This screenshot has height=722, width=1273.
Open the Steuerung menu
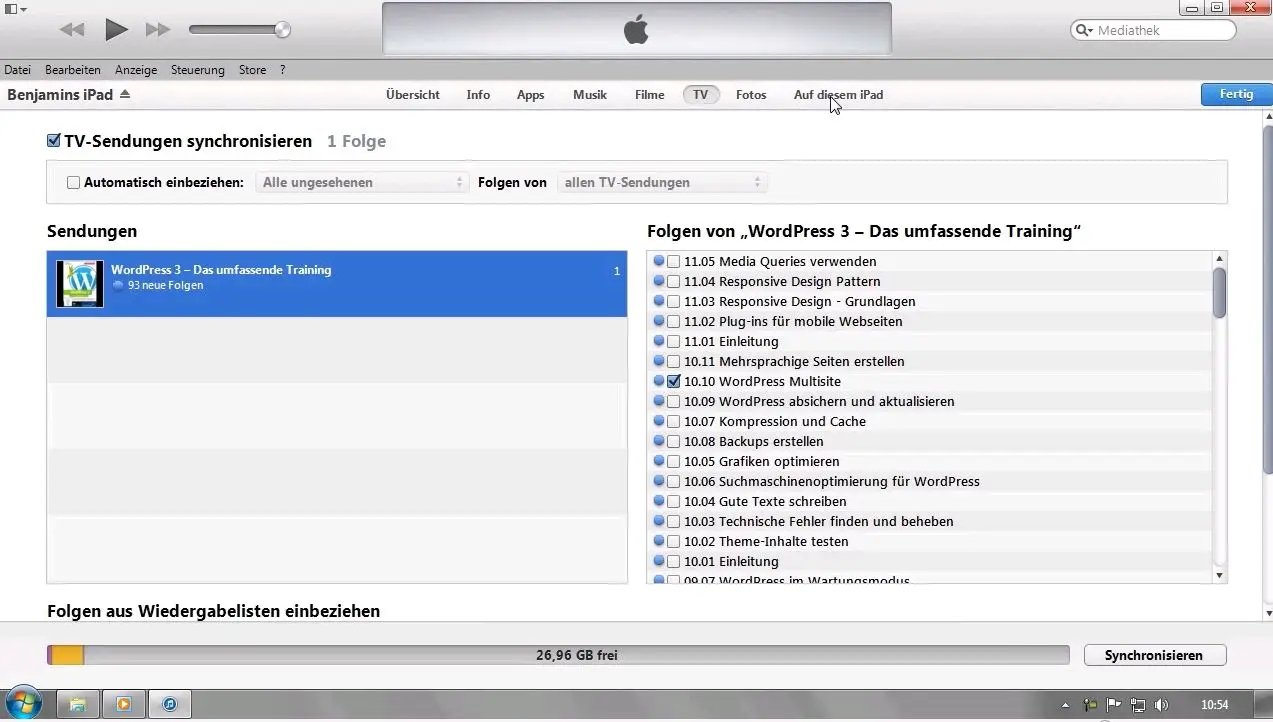(198, 70)
